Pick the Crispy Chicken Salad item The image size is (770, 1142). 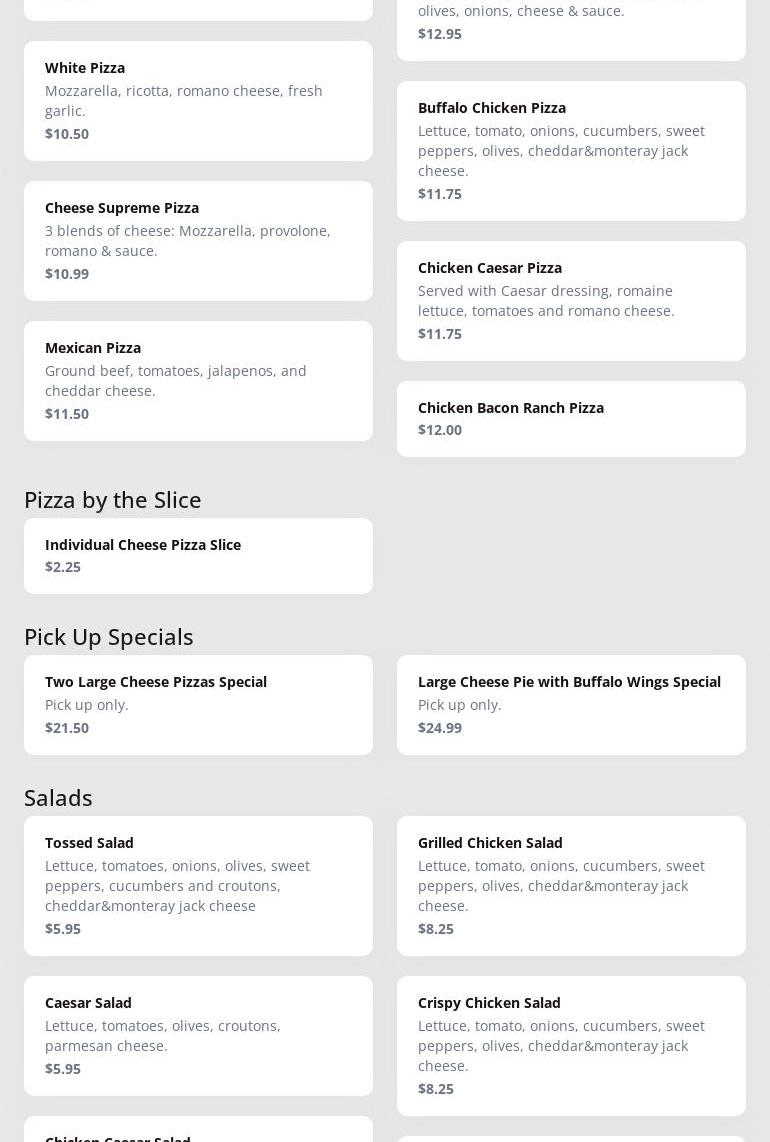[571, 1045]
